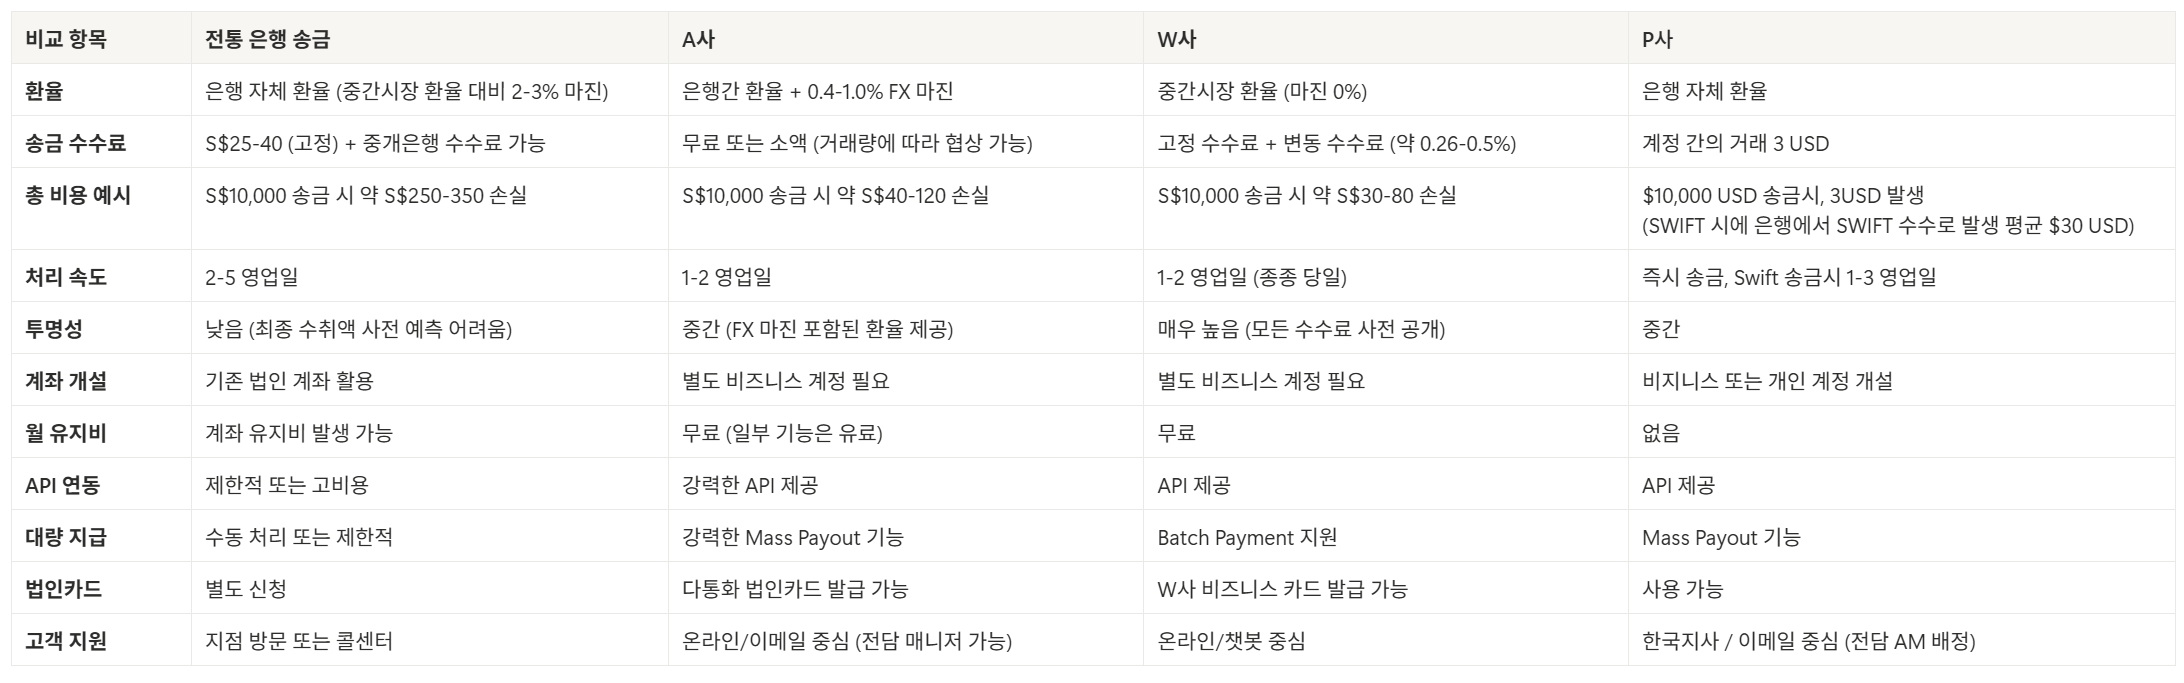Select the 'W사' column header
2184x683 pixels.
click(x=1176, y=39)
